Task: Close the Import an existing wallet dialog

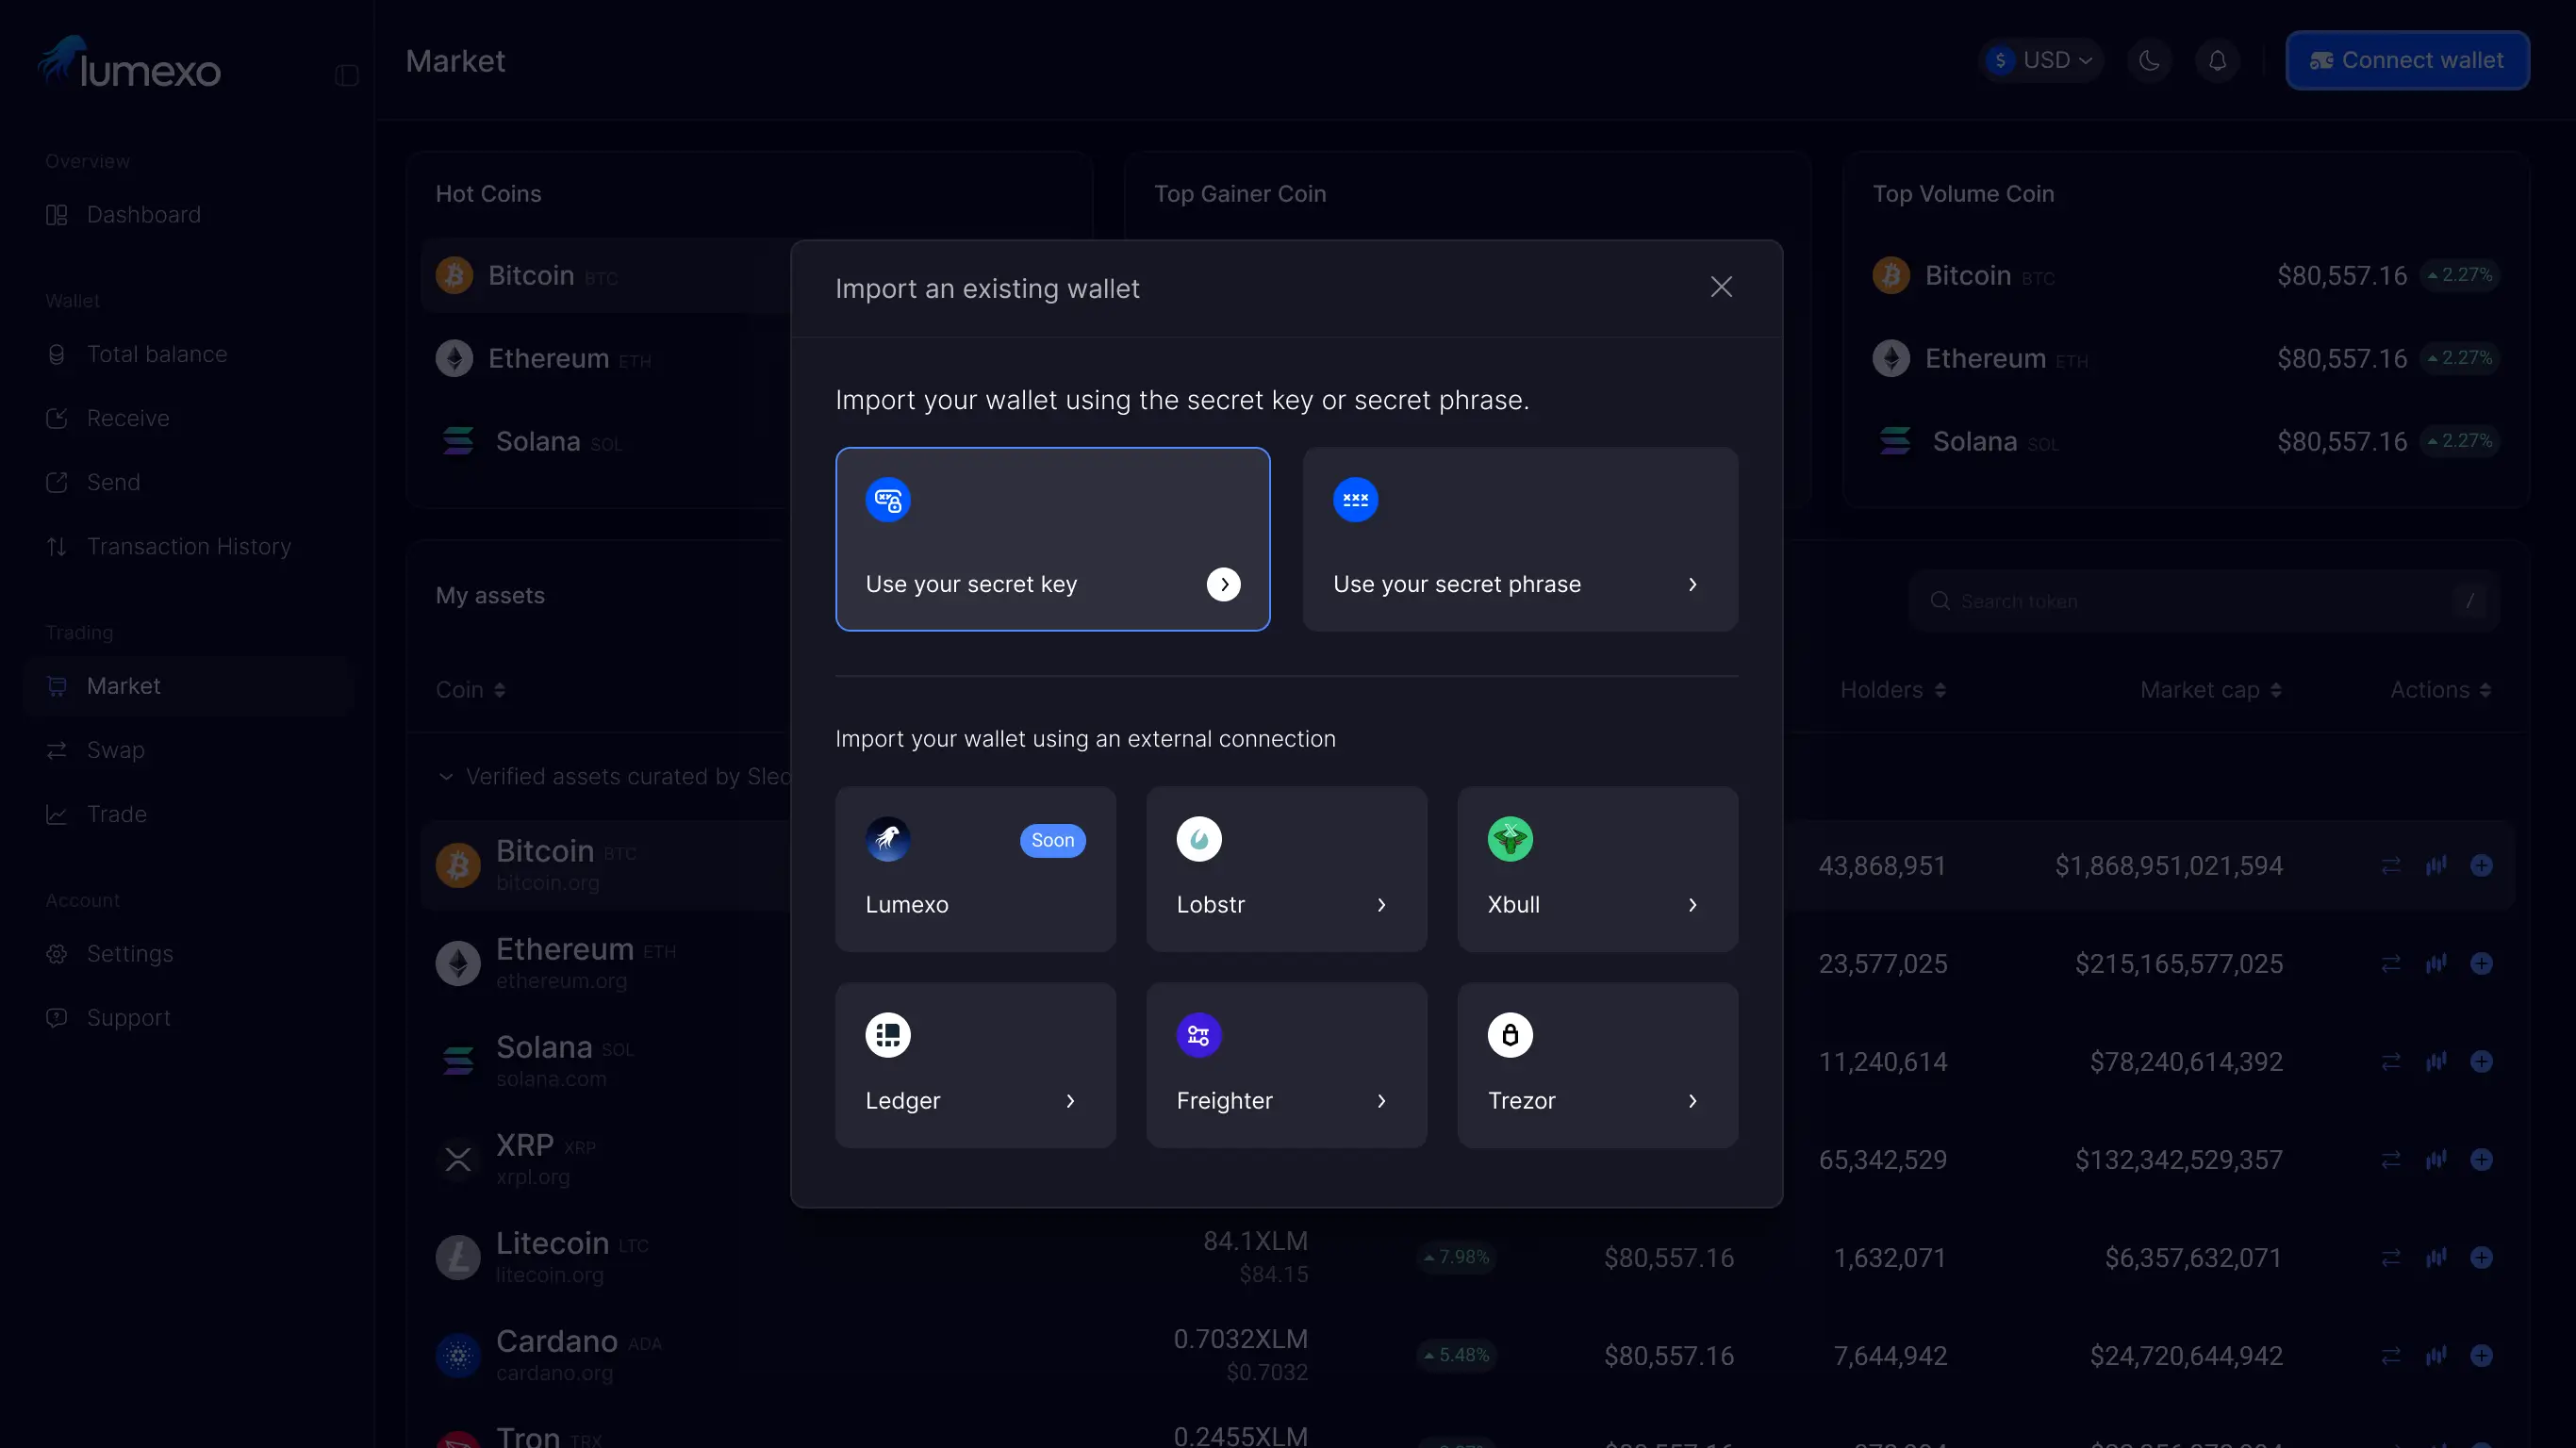Action: tap(1721, 287)
